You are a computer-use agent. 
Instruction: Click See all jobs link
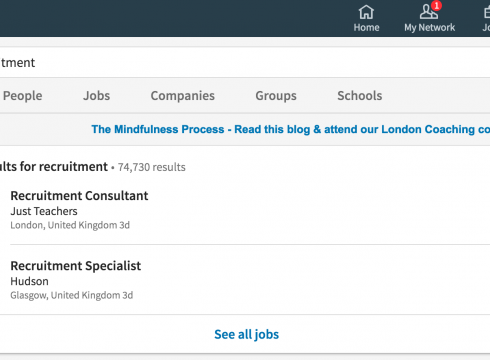point(246,334)
